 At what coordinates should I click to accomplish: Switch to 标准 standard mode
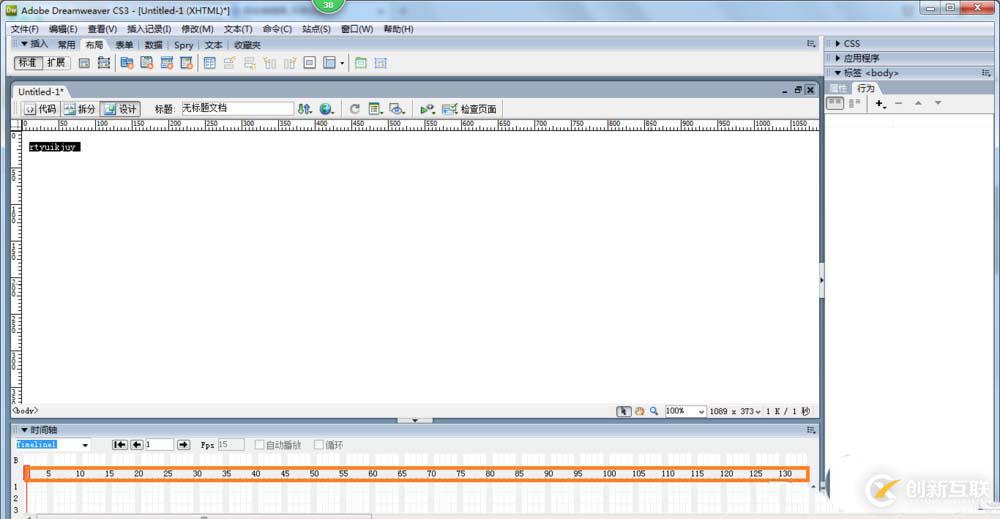28,62
